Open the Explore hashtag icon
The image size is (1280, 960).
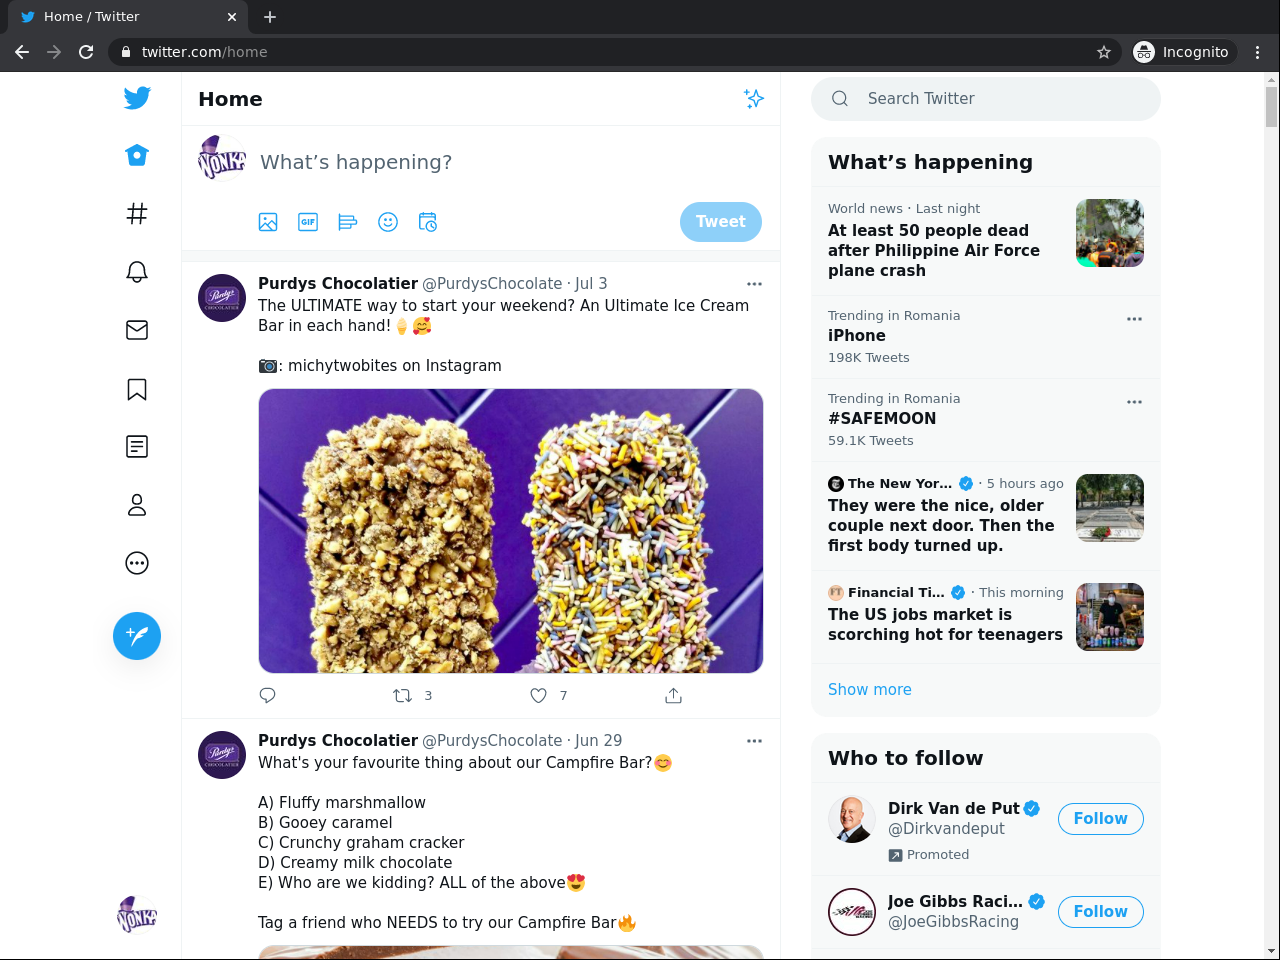tap(137, 213)
